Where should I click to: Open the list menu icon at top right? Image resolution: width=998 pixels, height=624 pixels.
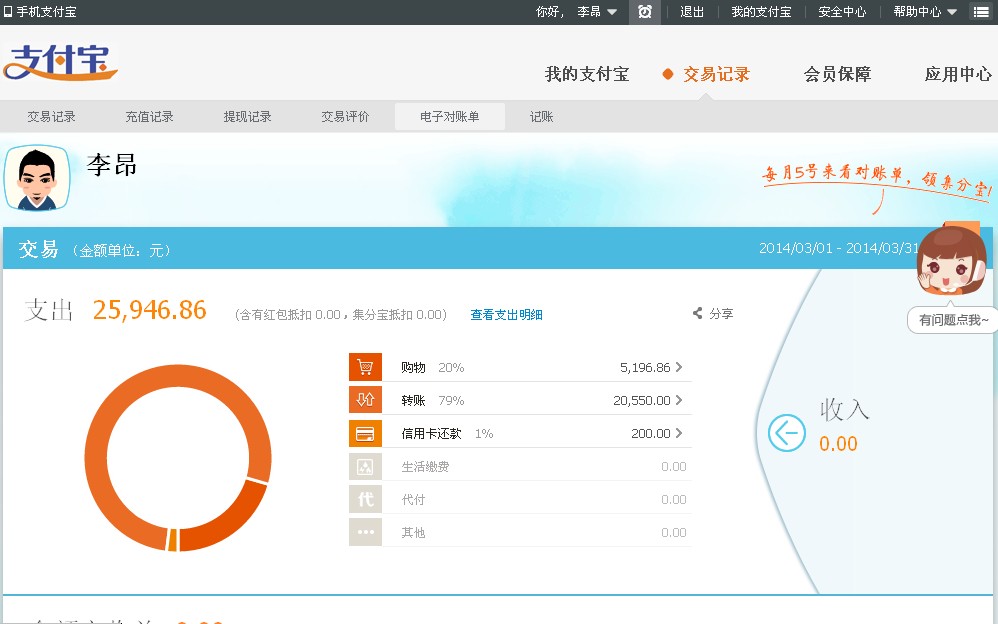coord(981,12)
